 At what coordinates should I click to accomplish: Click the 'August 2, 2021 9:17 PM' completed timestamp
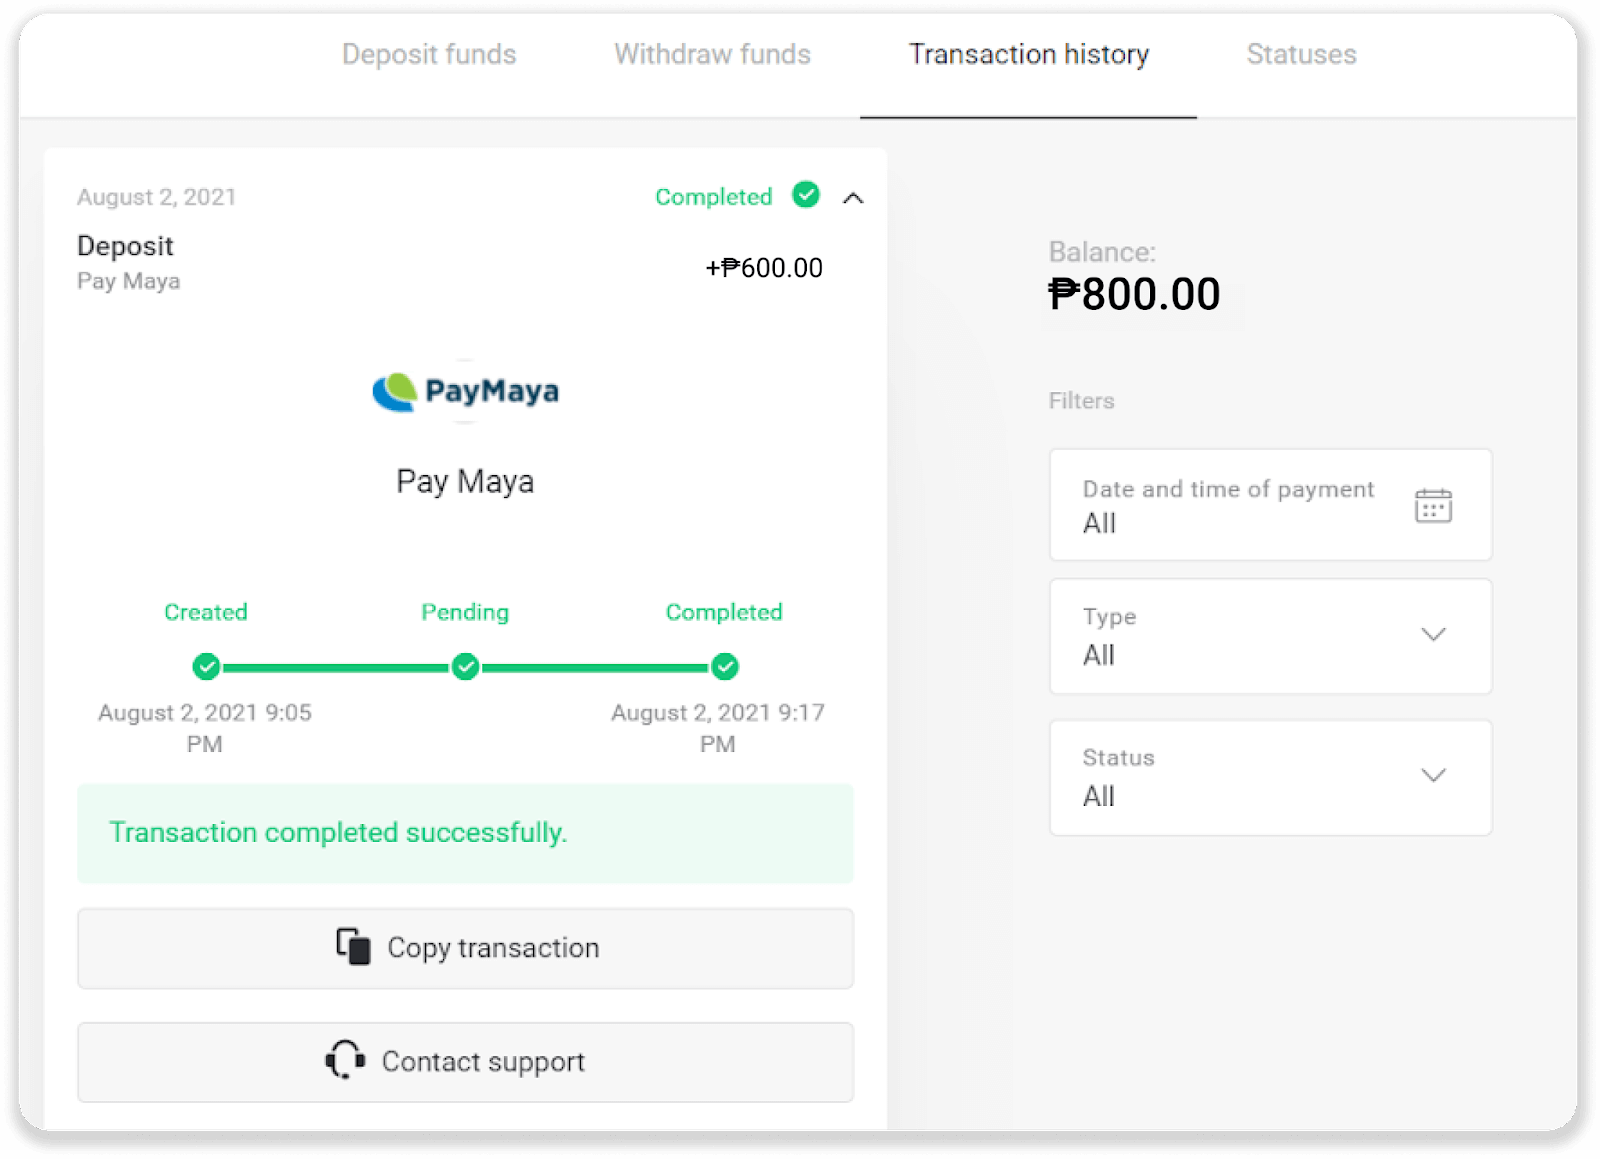coord(718,728)
